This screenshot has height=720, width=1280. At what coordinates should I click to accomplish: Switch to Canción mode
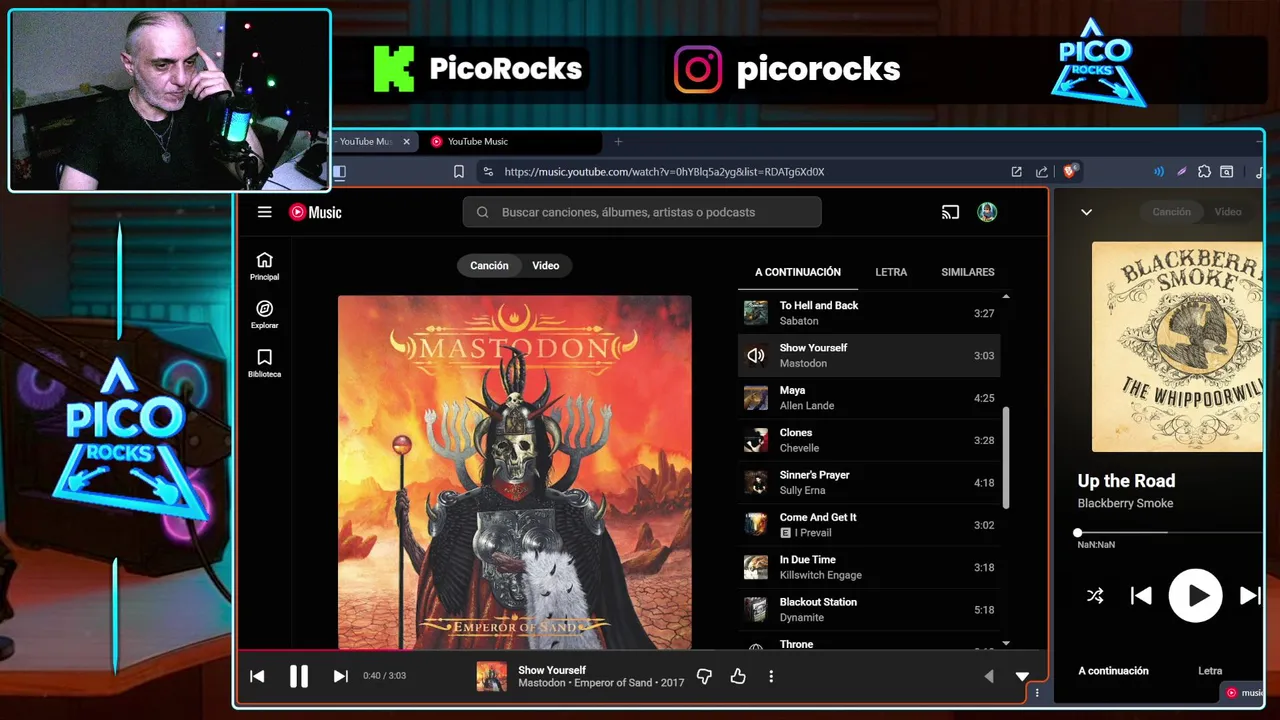(489, 266)
